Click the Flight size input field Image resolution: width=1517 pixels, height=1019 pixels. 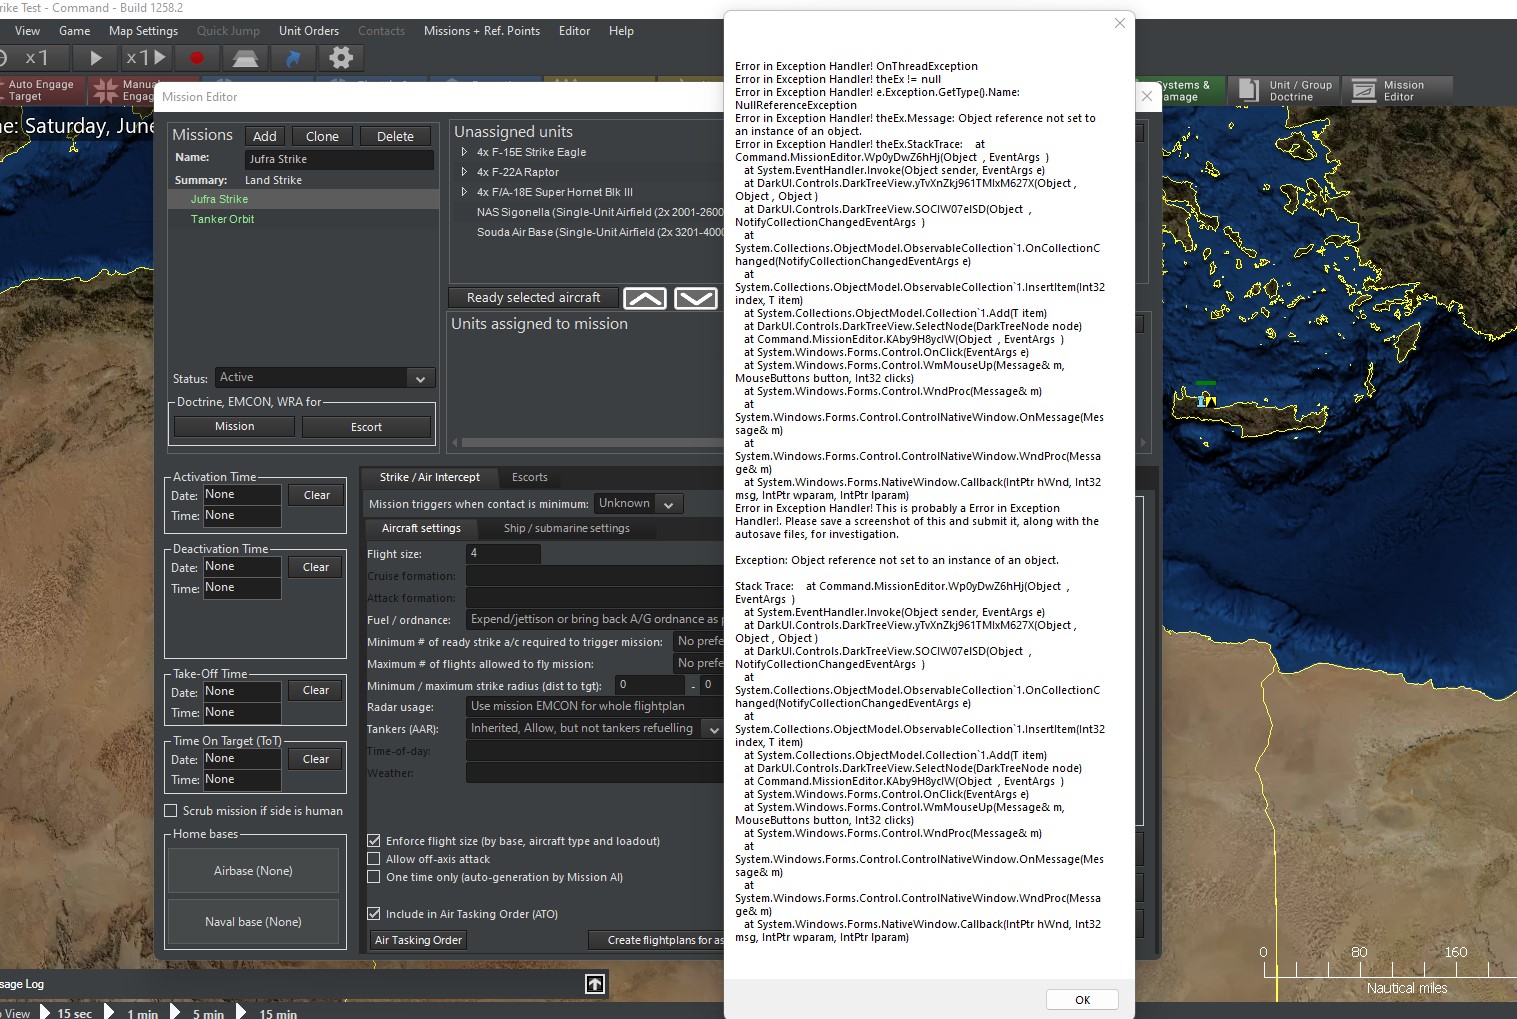503,554
